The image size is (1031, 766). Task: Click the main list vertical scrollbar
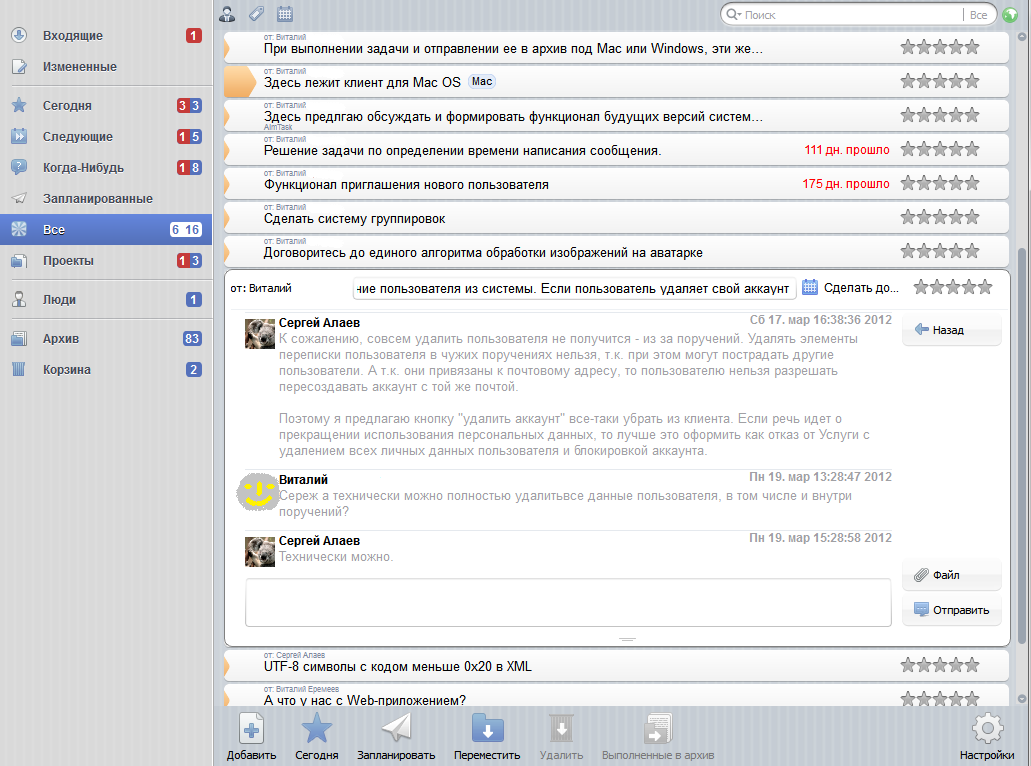coord(1021,447)
